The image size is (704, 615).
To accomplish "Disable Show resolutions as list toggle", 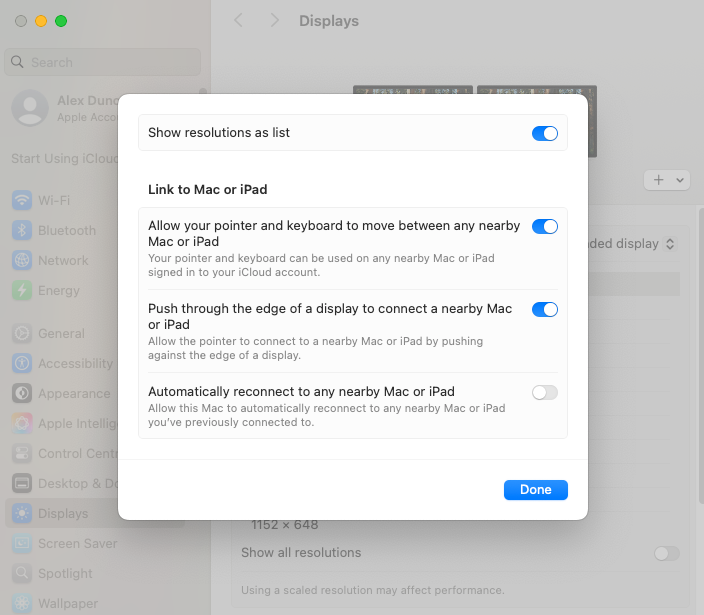I will point(544,133).
